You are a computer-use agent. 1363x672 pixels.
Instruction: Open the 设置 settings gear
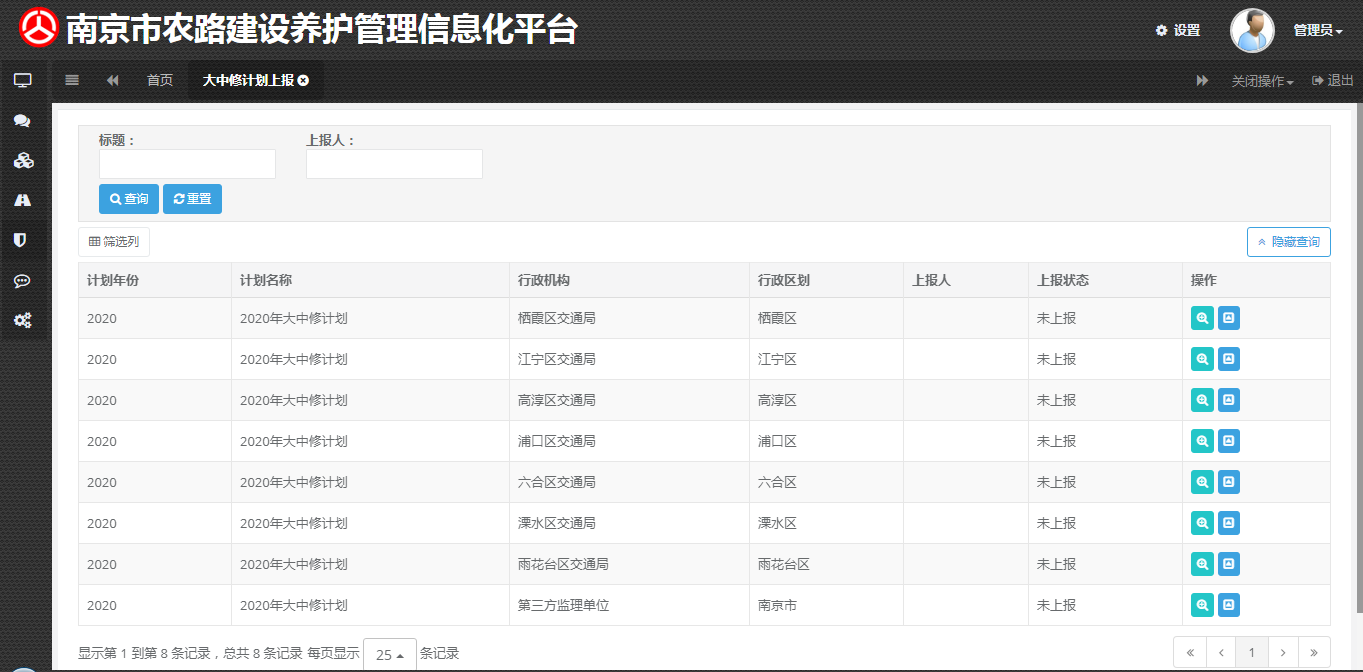(1178, 30)
